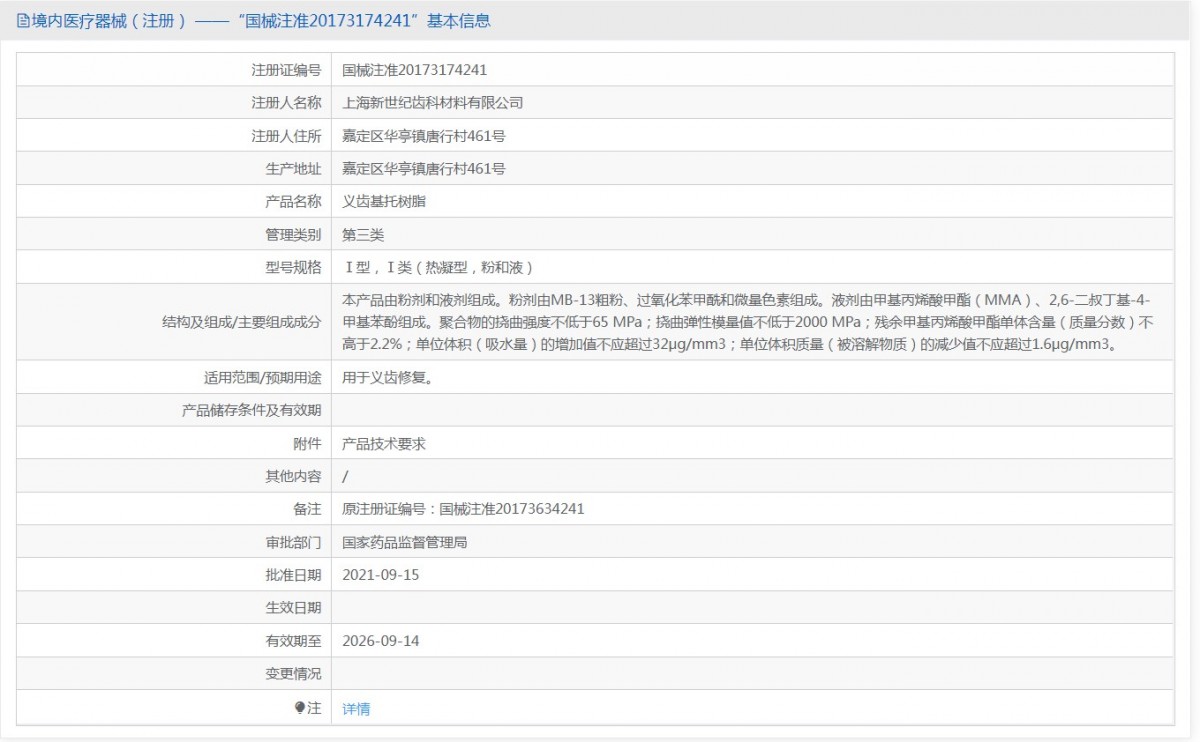Click the 生效日期 label

coord(293,608)
